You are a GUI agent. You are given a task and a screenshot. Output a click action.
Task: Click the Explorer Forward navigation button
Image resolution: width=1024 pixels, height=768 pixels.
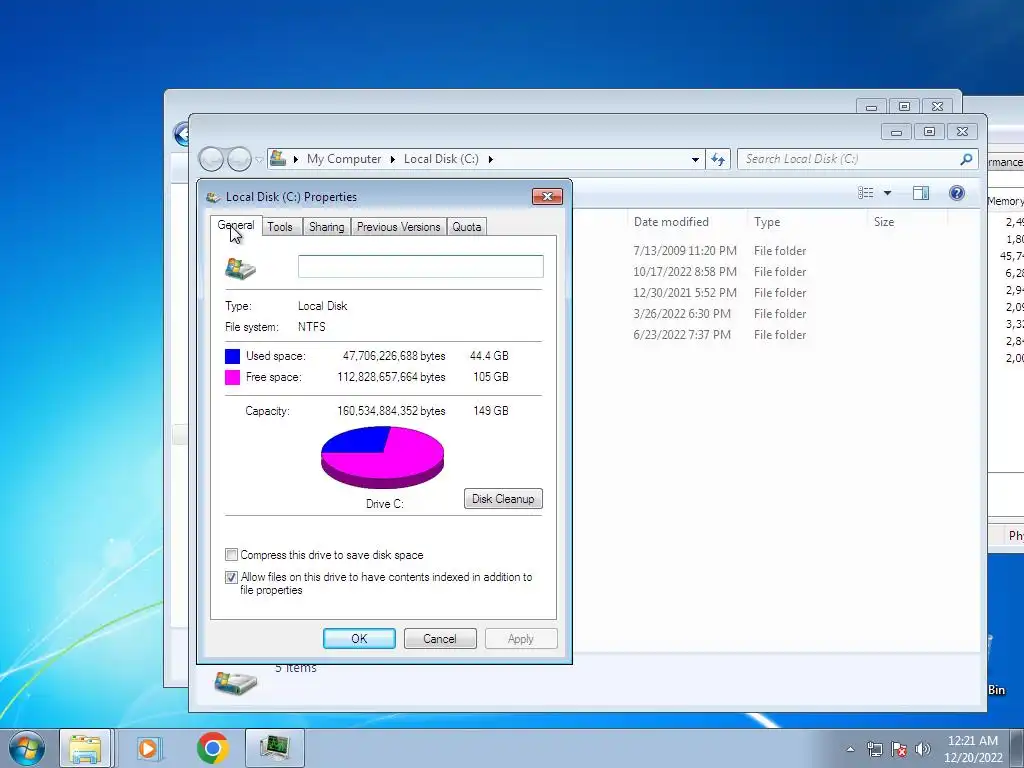[239, 159]
